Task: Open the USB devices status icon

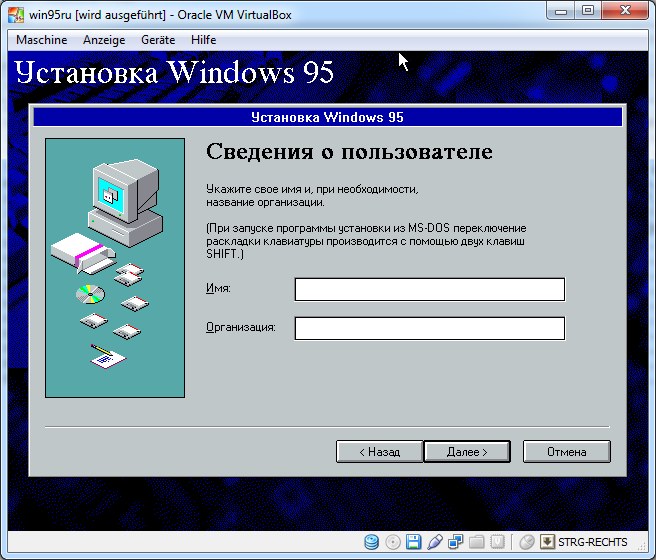Action: 434,542
